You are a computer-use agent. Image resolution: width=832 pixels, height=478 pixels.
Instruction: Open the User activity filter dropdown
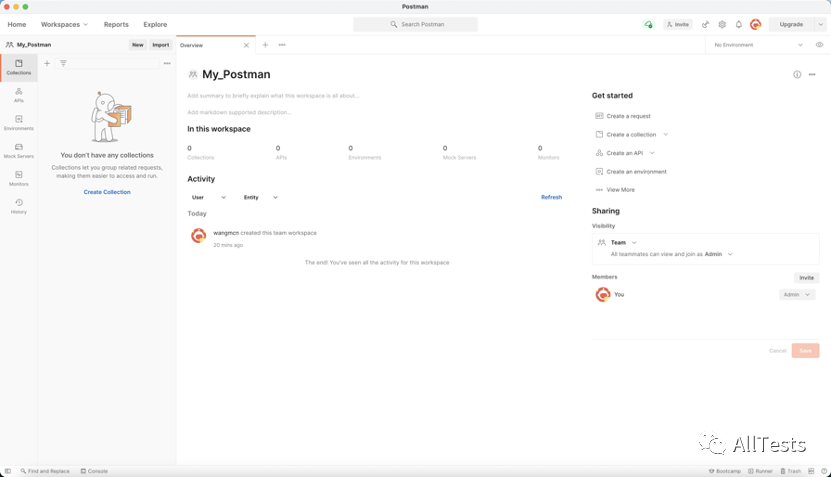click(209, 197)
